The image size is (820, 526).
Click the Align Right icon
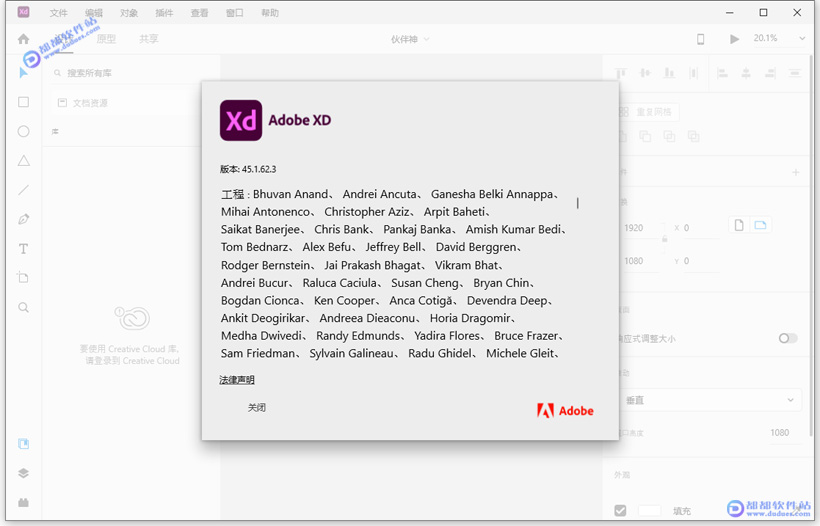click(770, 73)
